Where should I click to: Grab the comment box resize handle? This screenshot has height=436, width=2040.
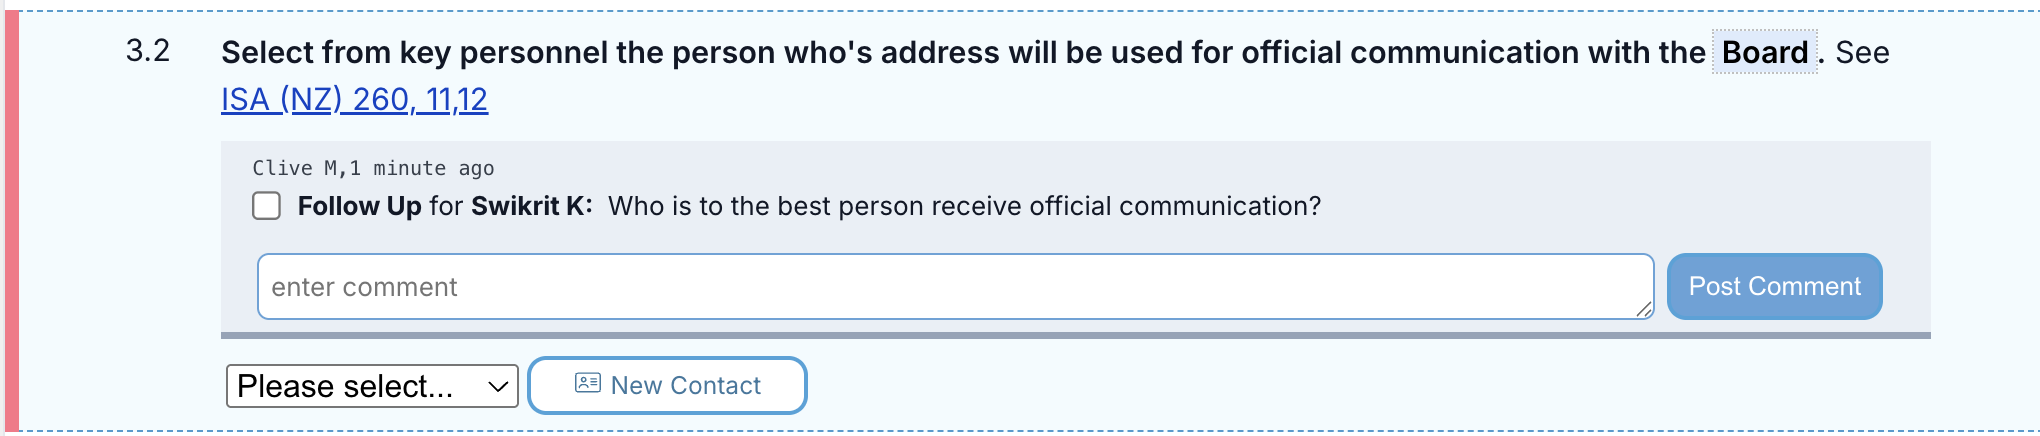pos(1644,310)
